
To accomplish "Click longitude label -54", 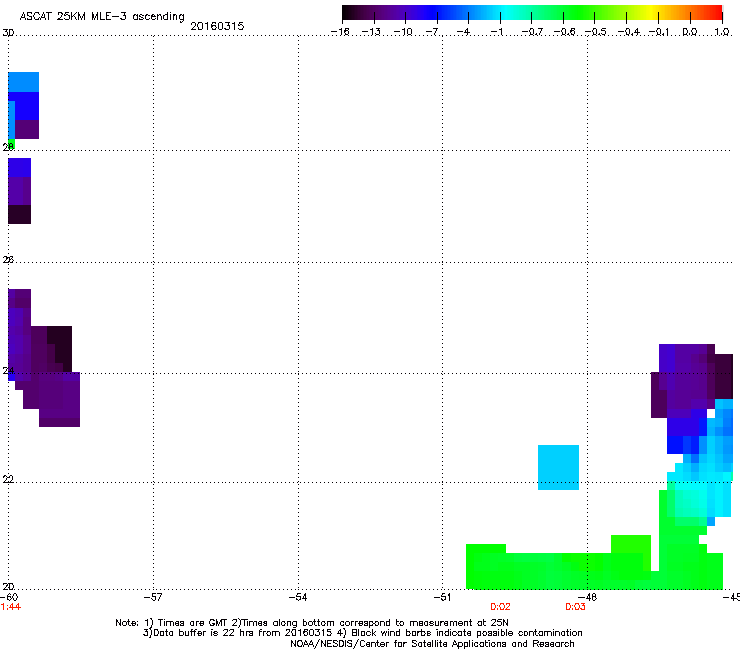I will 298,597.
